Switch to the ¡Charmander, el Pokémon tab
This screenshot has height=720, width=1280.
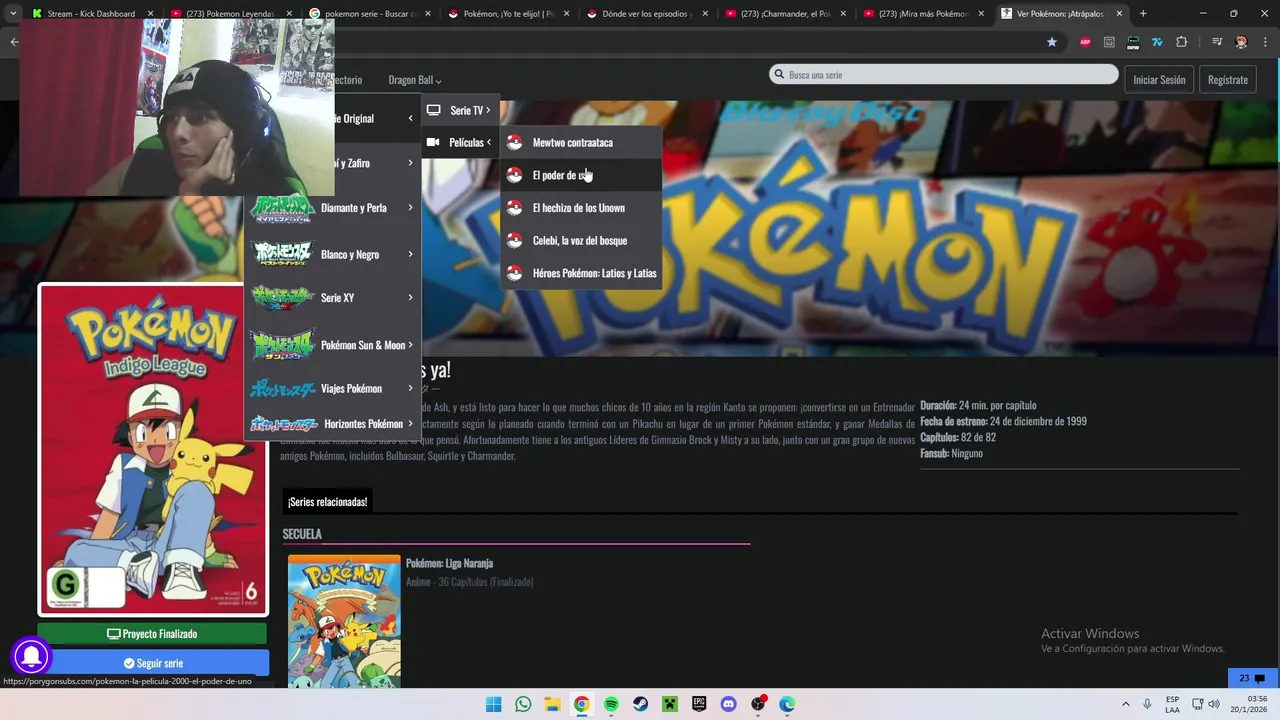(x=784, y=14)
